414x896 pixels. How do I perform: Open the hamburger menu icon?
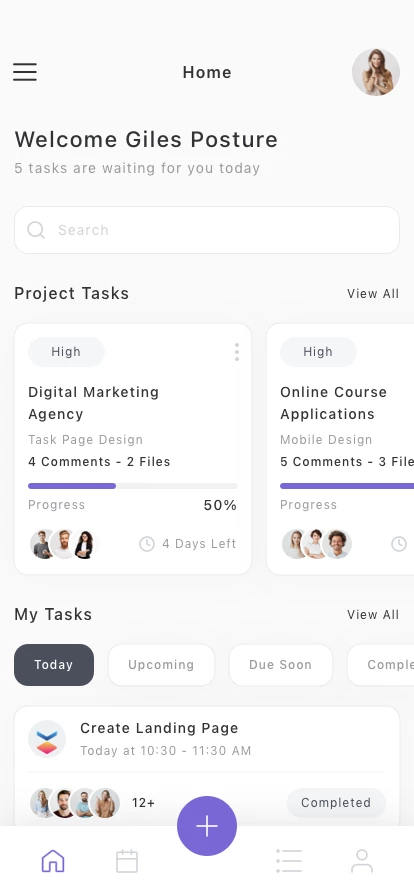pos(25,72)
